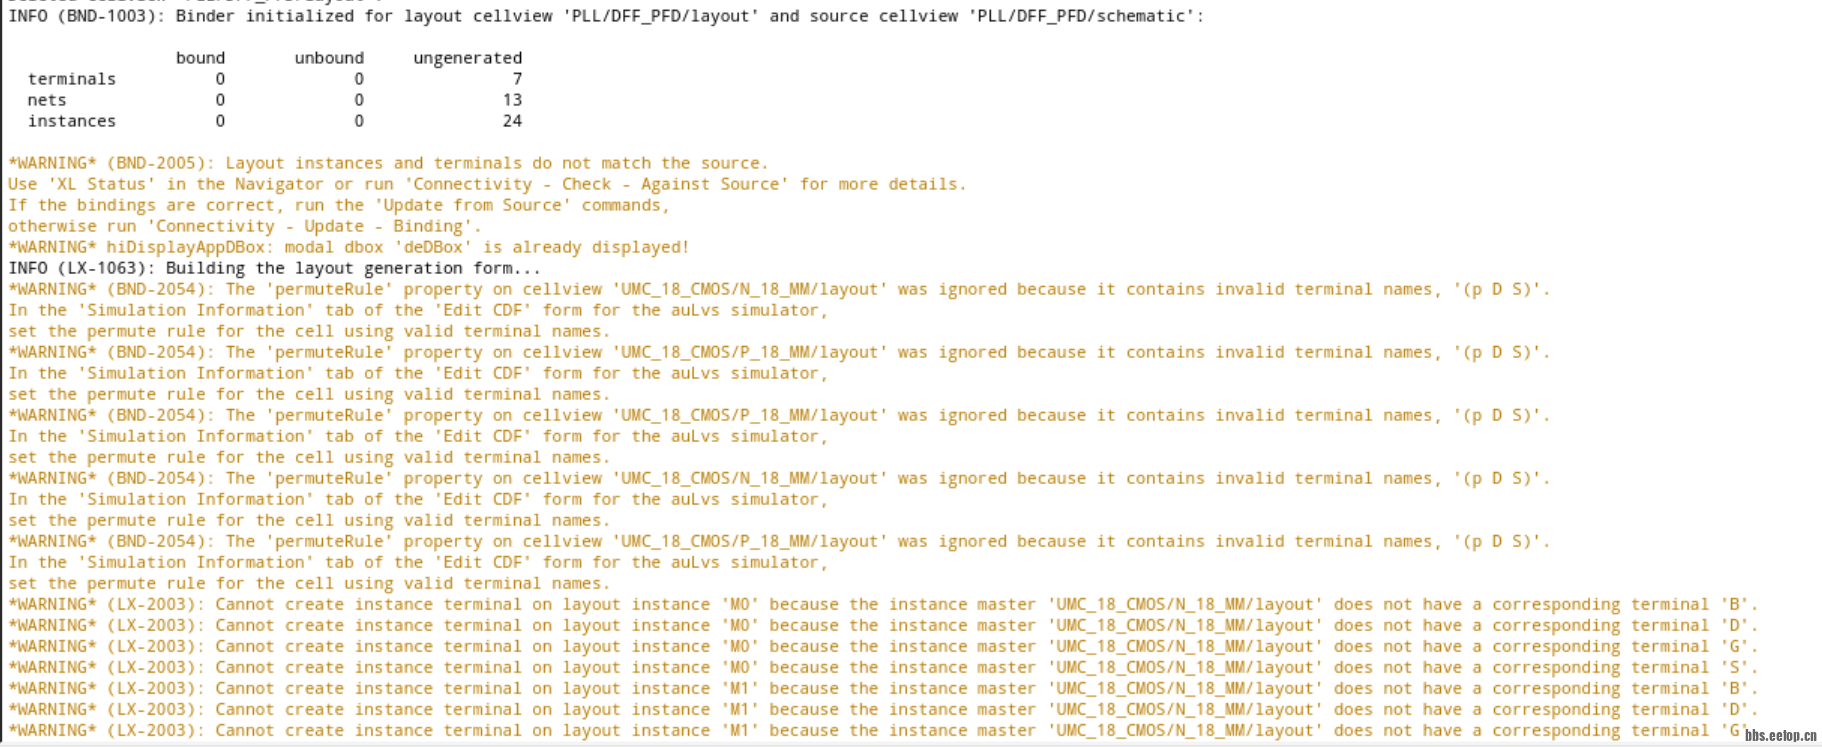This screenshot has width=1822, height=747.
Task: Click the INFO (LX-1063) building layout line
Action: point(275,268)
